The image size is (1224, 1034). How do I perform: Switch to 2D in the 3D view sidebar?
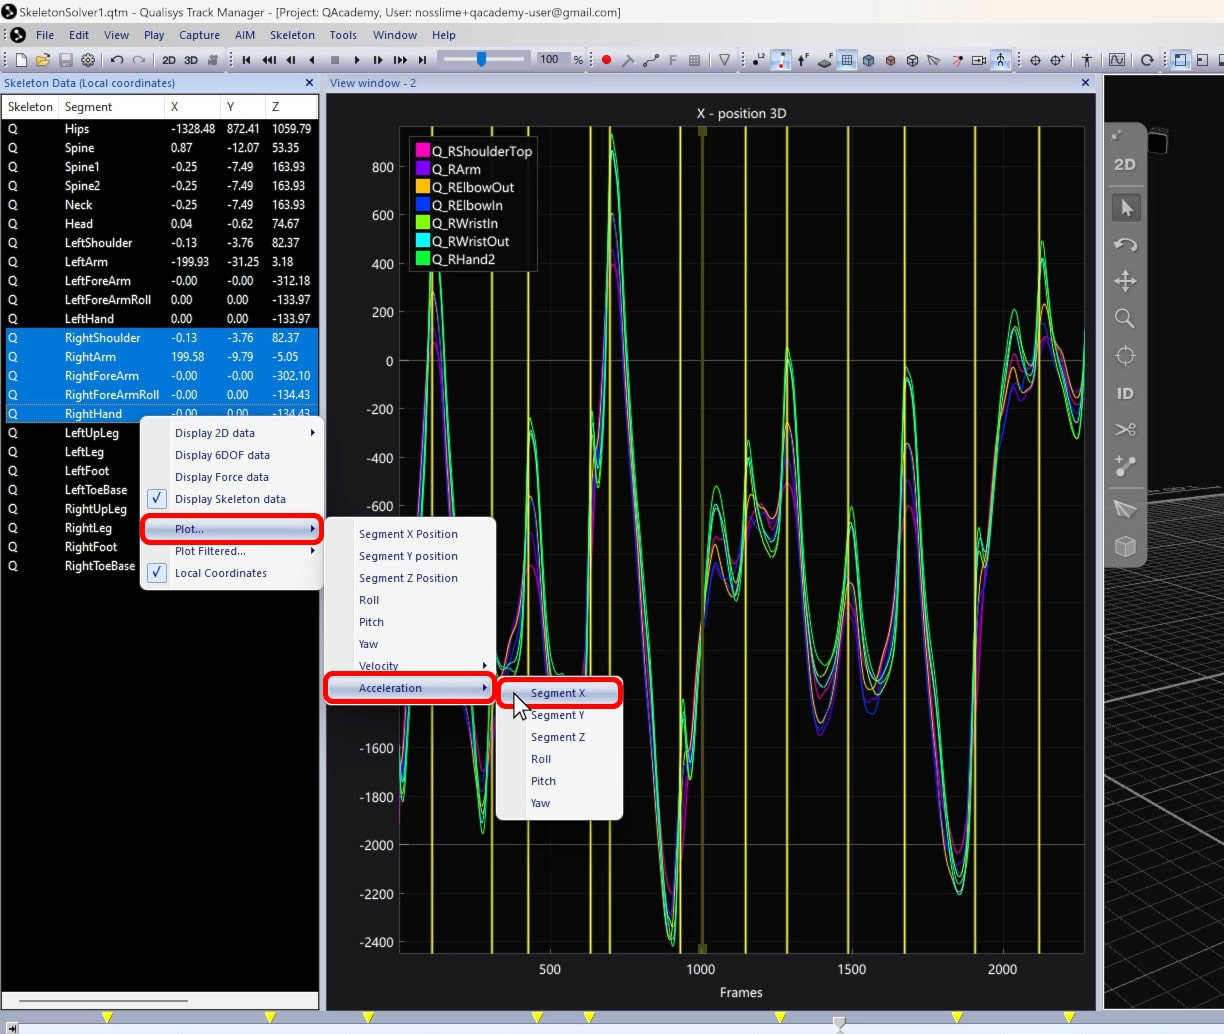(x=1125, y=164)
